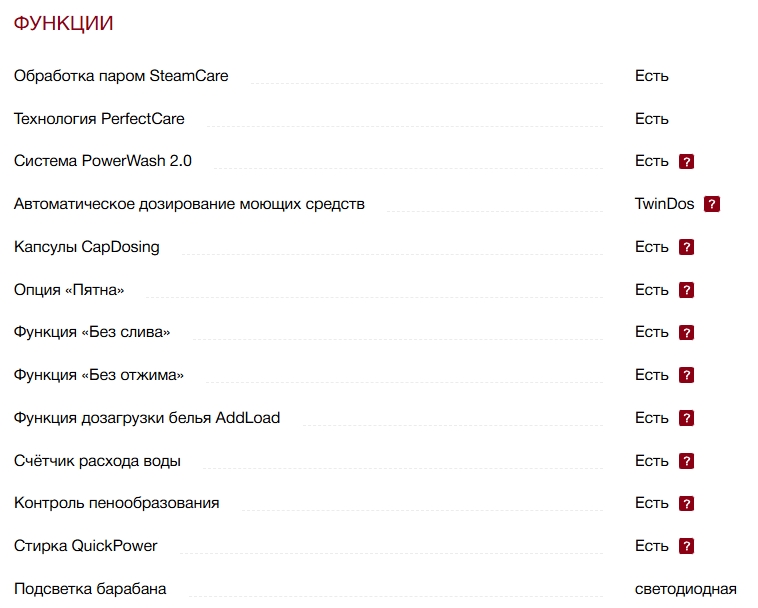The height and width of the screenshot is (608, 758).
Task: Click the Стирка QuickPower label
Action: coord(85,546)
